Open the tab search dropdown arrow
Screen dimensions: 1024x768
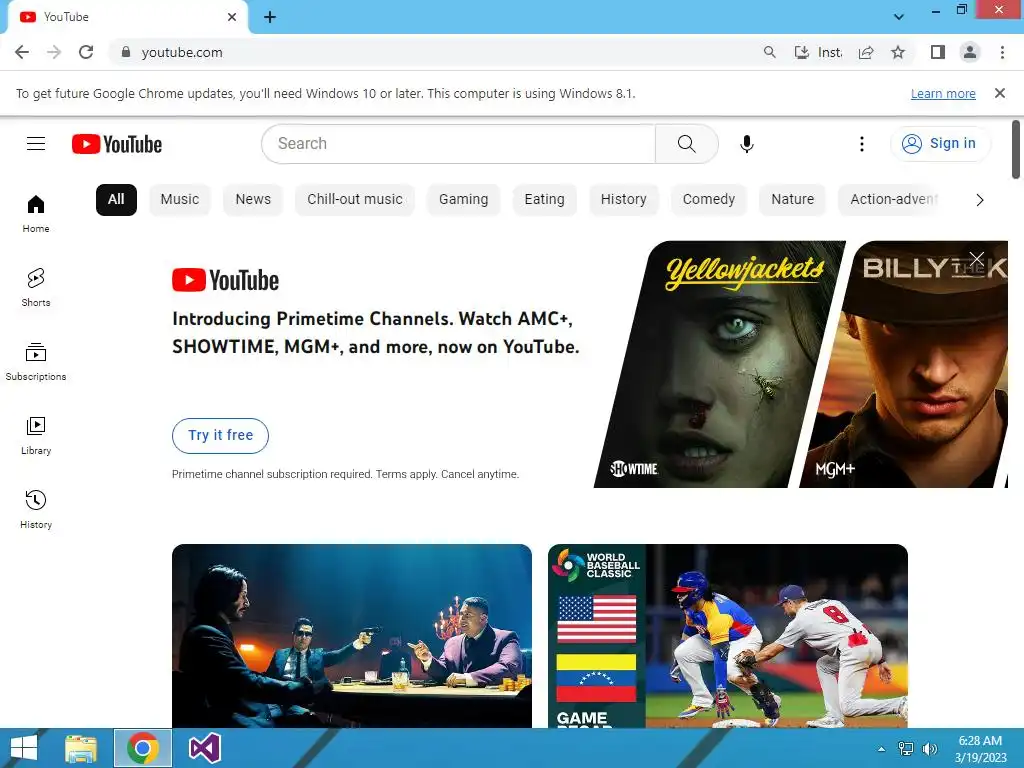point(899,17)
